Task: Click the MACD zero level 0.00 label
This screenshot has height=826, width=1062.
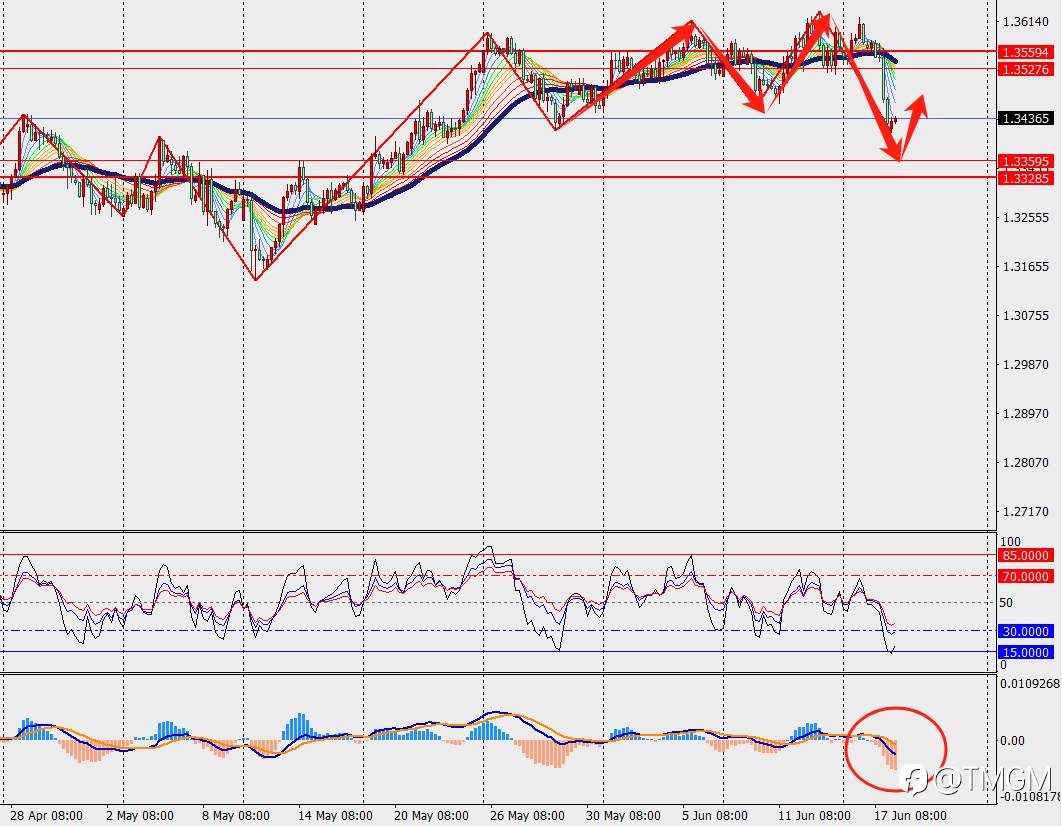Action: [x=1012, y=740]
